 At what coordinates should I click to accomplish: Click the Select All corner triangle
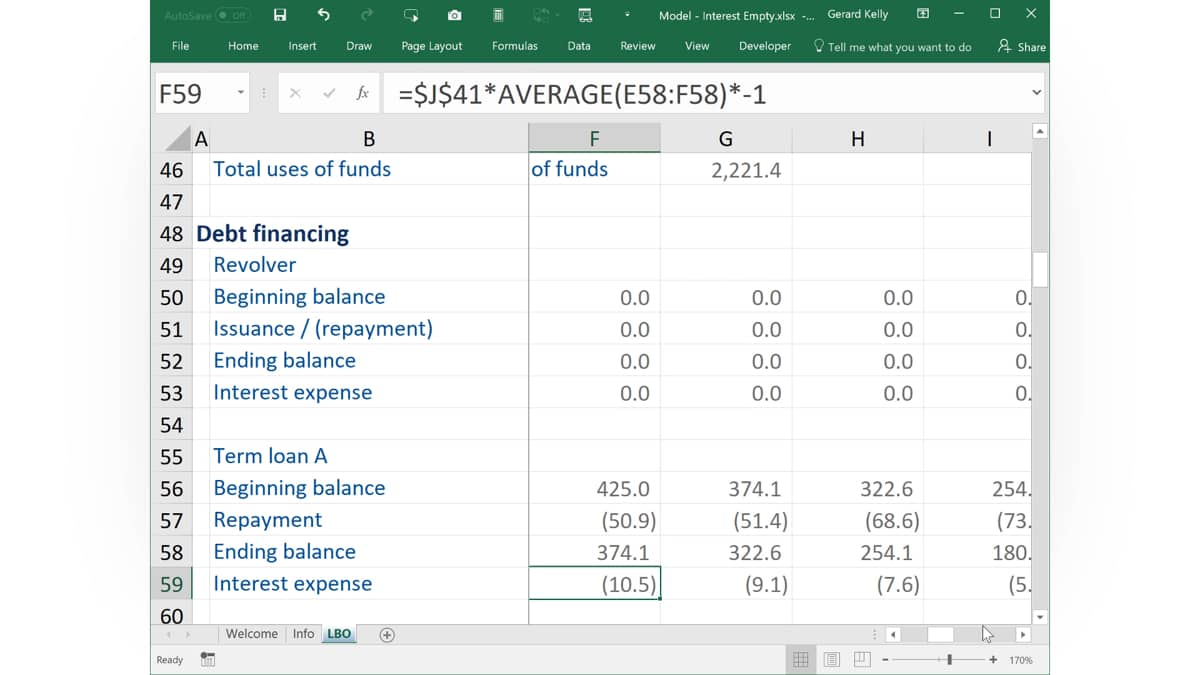pos(176,139)
